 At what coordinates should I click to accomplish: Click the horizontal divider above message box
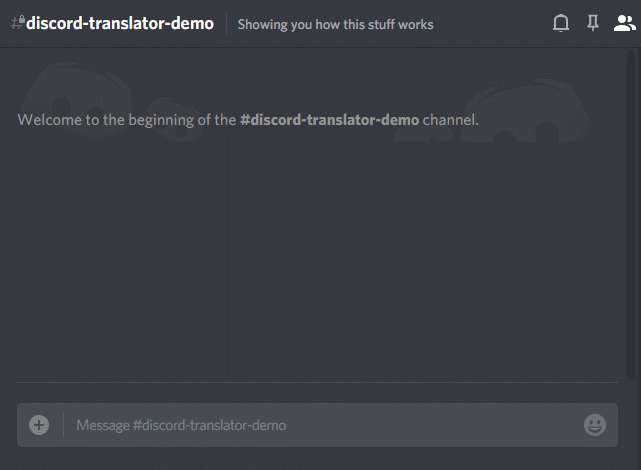[x=317, y=382]
